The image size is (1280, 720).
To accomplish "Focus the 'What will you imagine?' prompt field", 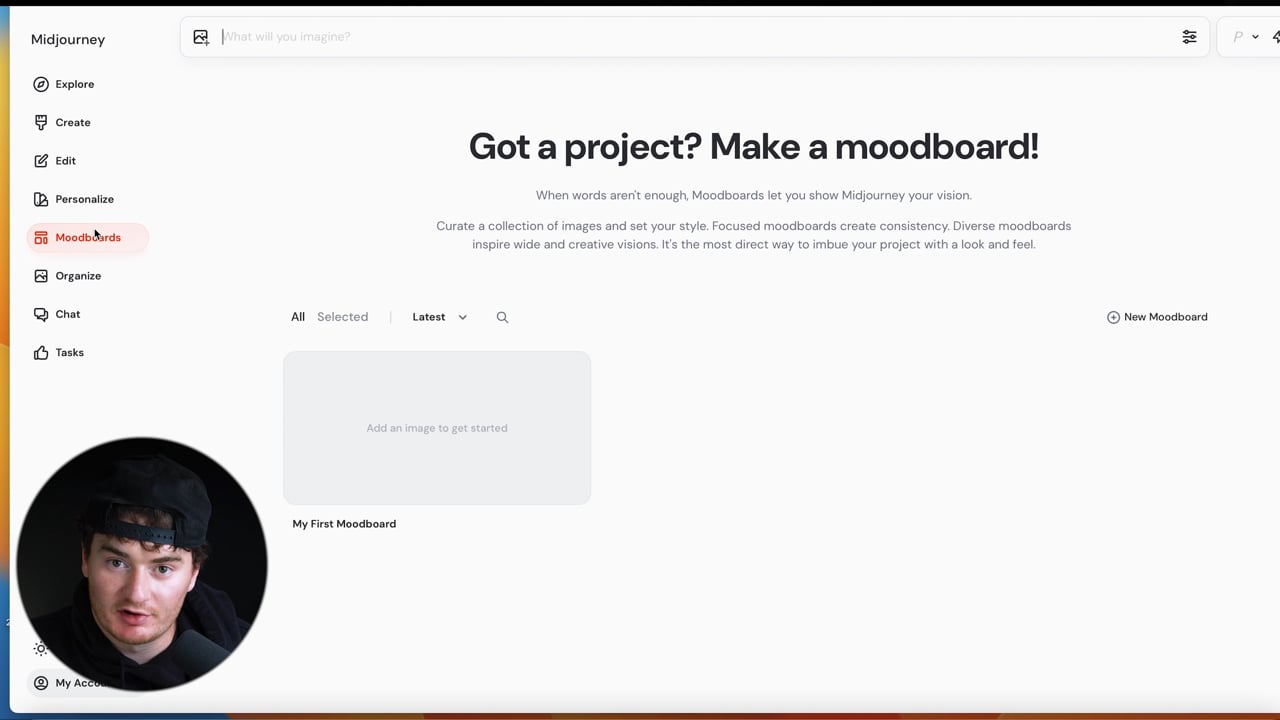I will (x=695, y=37).
